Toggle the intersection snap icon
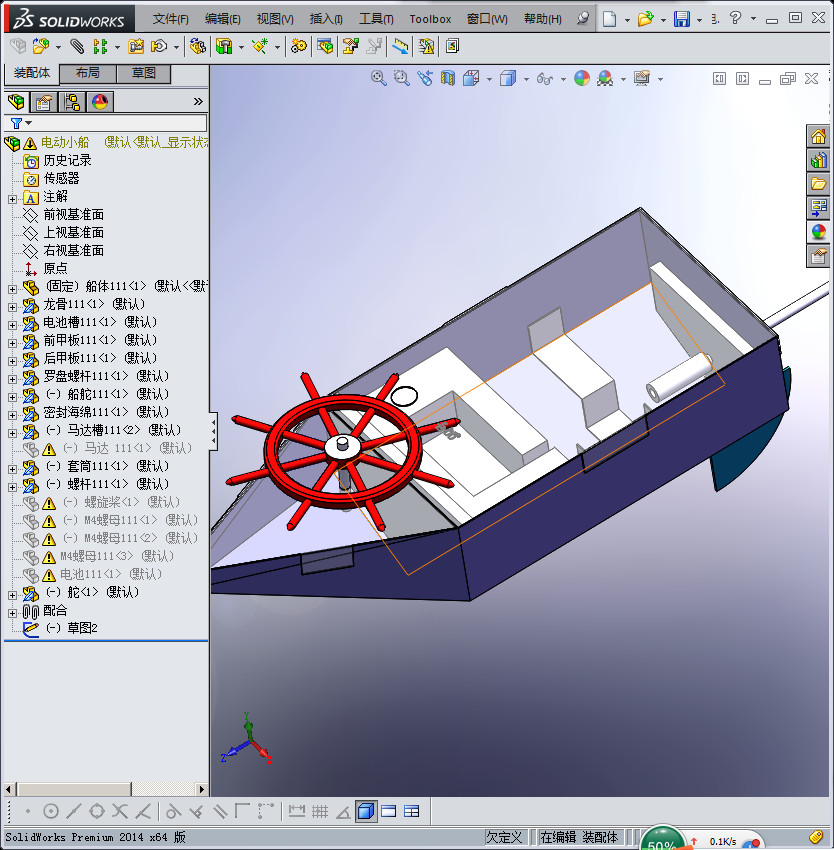 120,812
